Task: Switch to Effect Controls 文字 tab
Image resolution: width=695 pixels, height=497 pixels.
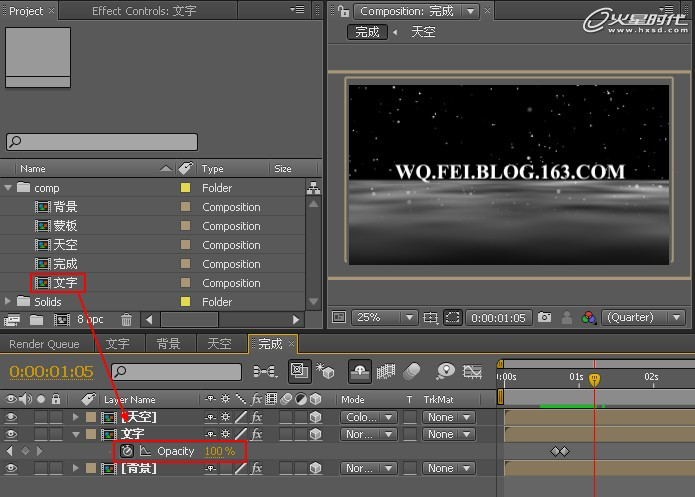Action: point(144,11)
